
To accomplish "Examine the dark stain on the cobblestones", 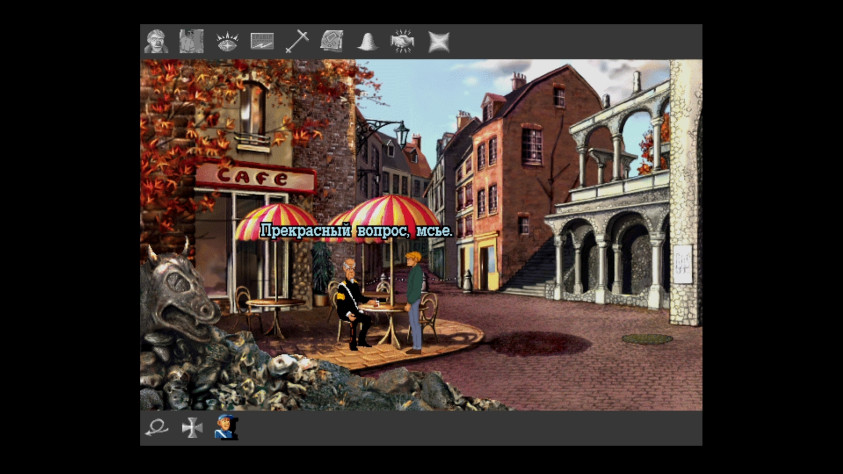I will 539,344.
